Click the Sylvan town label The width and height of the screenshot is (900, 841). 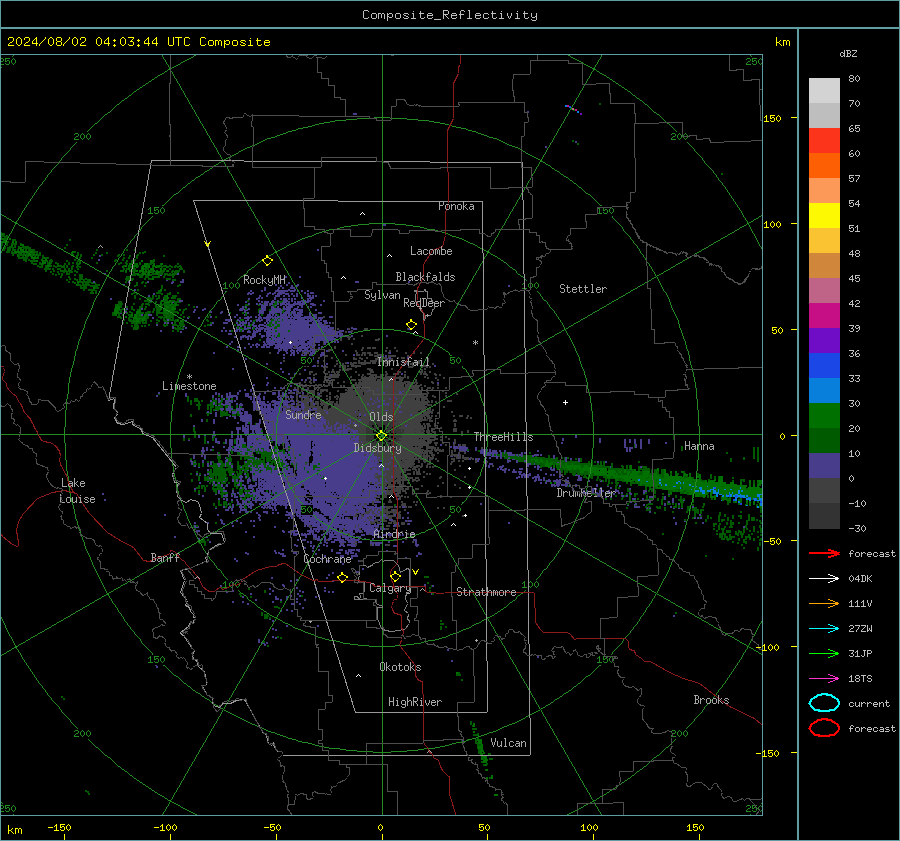(x=382, y=295)
